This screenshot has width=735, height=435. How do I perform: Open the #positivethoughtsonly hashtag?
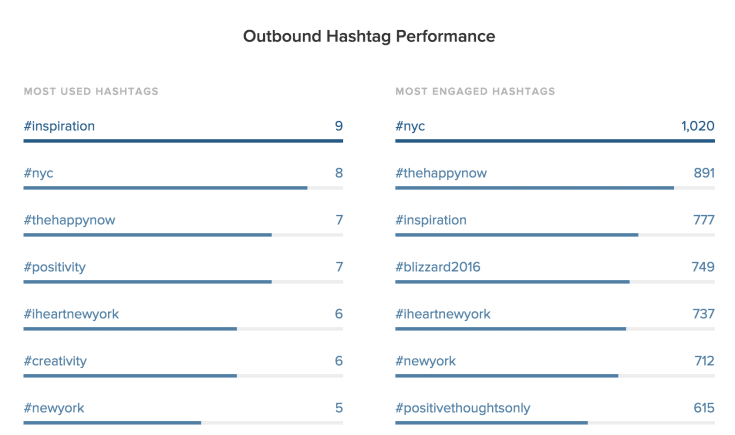click(x=463, y=408)
